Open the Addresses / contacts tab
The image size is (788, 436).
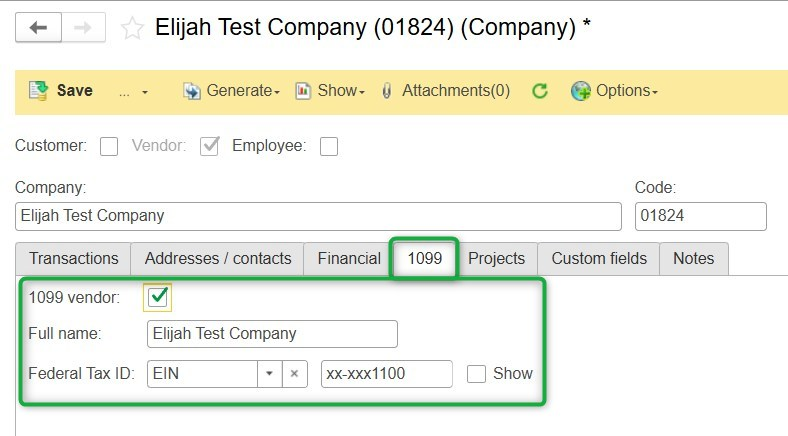pos(218,258)
